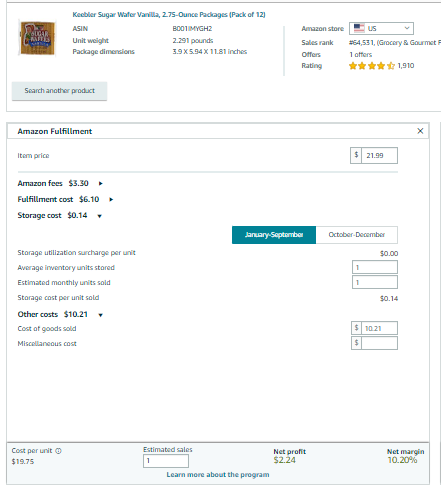
Task: Click the Estimated monthly units sold field
Action: 375,282
